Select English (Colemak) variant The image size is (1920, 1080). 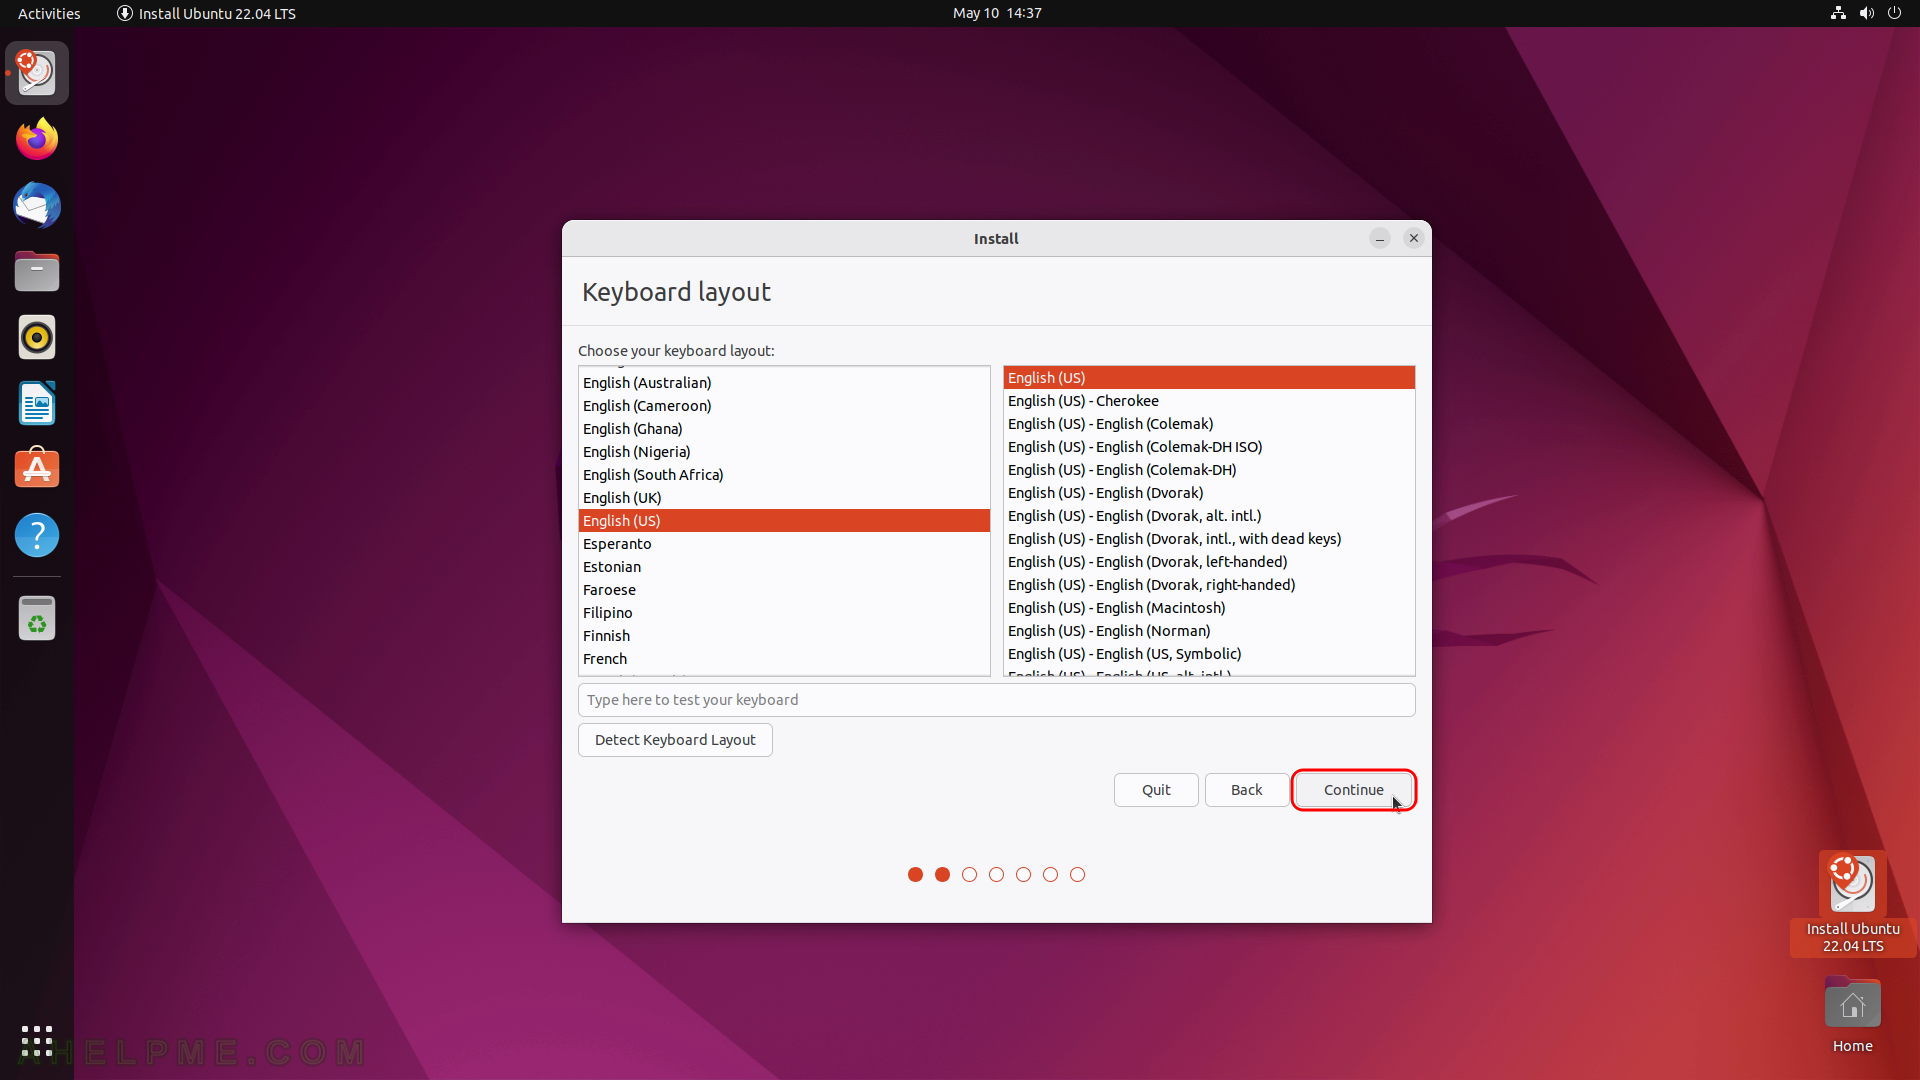click(1209, 424)
